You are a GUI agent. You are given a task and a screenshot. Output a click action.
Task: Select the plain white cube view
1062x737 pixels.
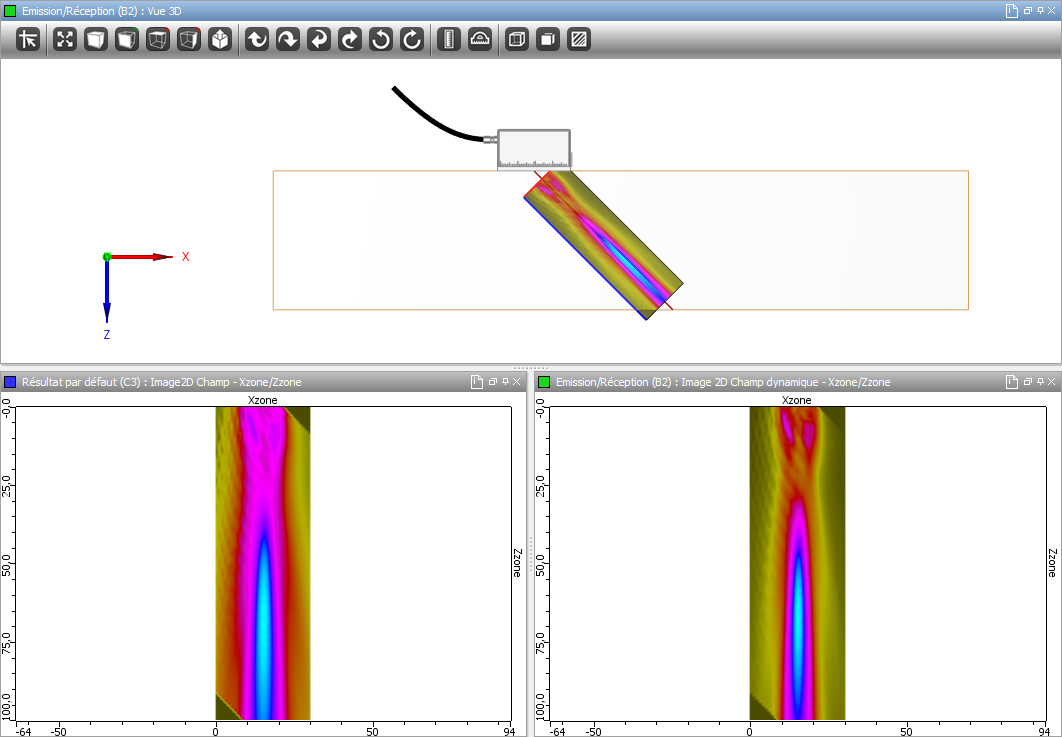(x=96, y=40)
